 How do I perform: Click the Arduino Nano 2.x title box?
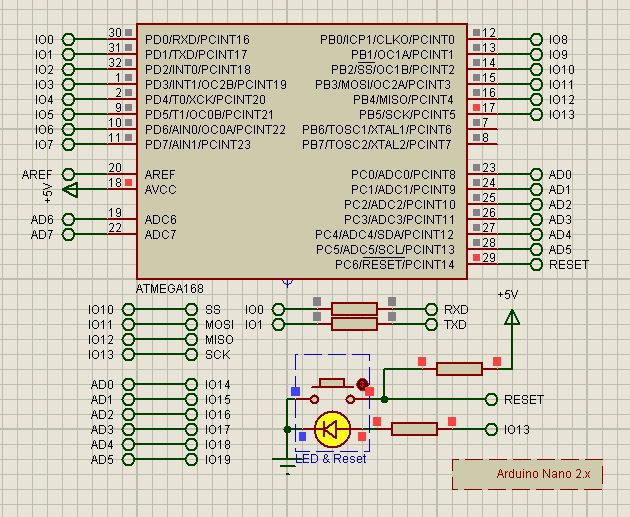coord(528,474)
